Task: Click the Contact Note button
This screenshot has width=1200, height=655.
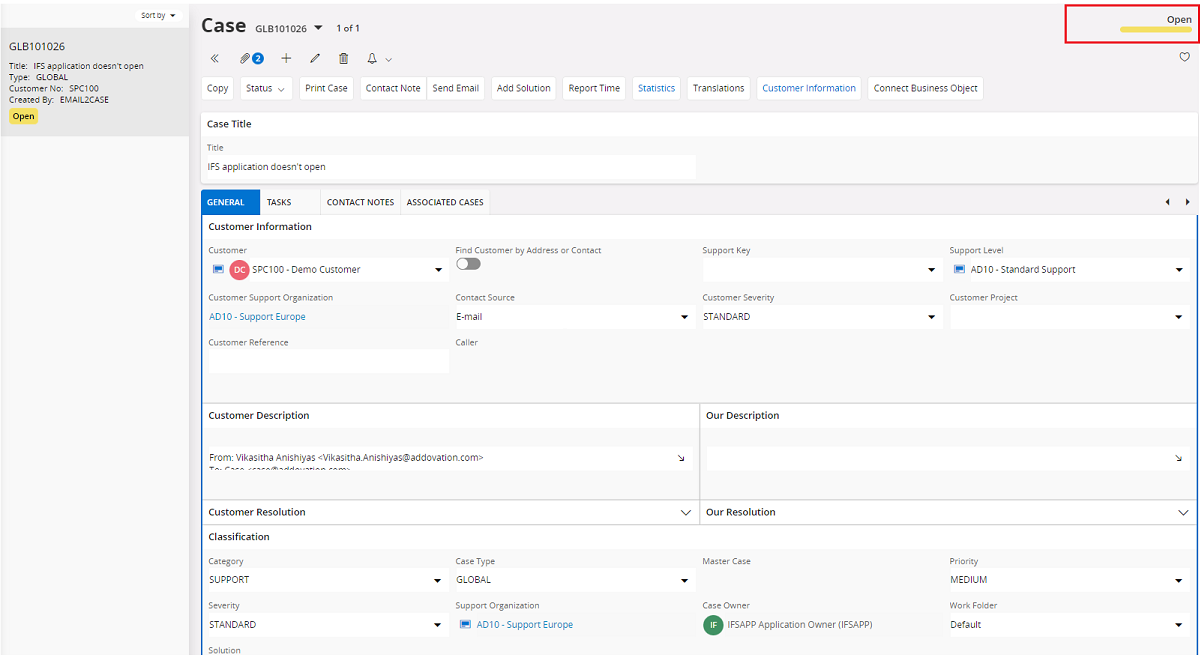Action: click(x=393, y=88)
